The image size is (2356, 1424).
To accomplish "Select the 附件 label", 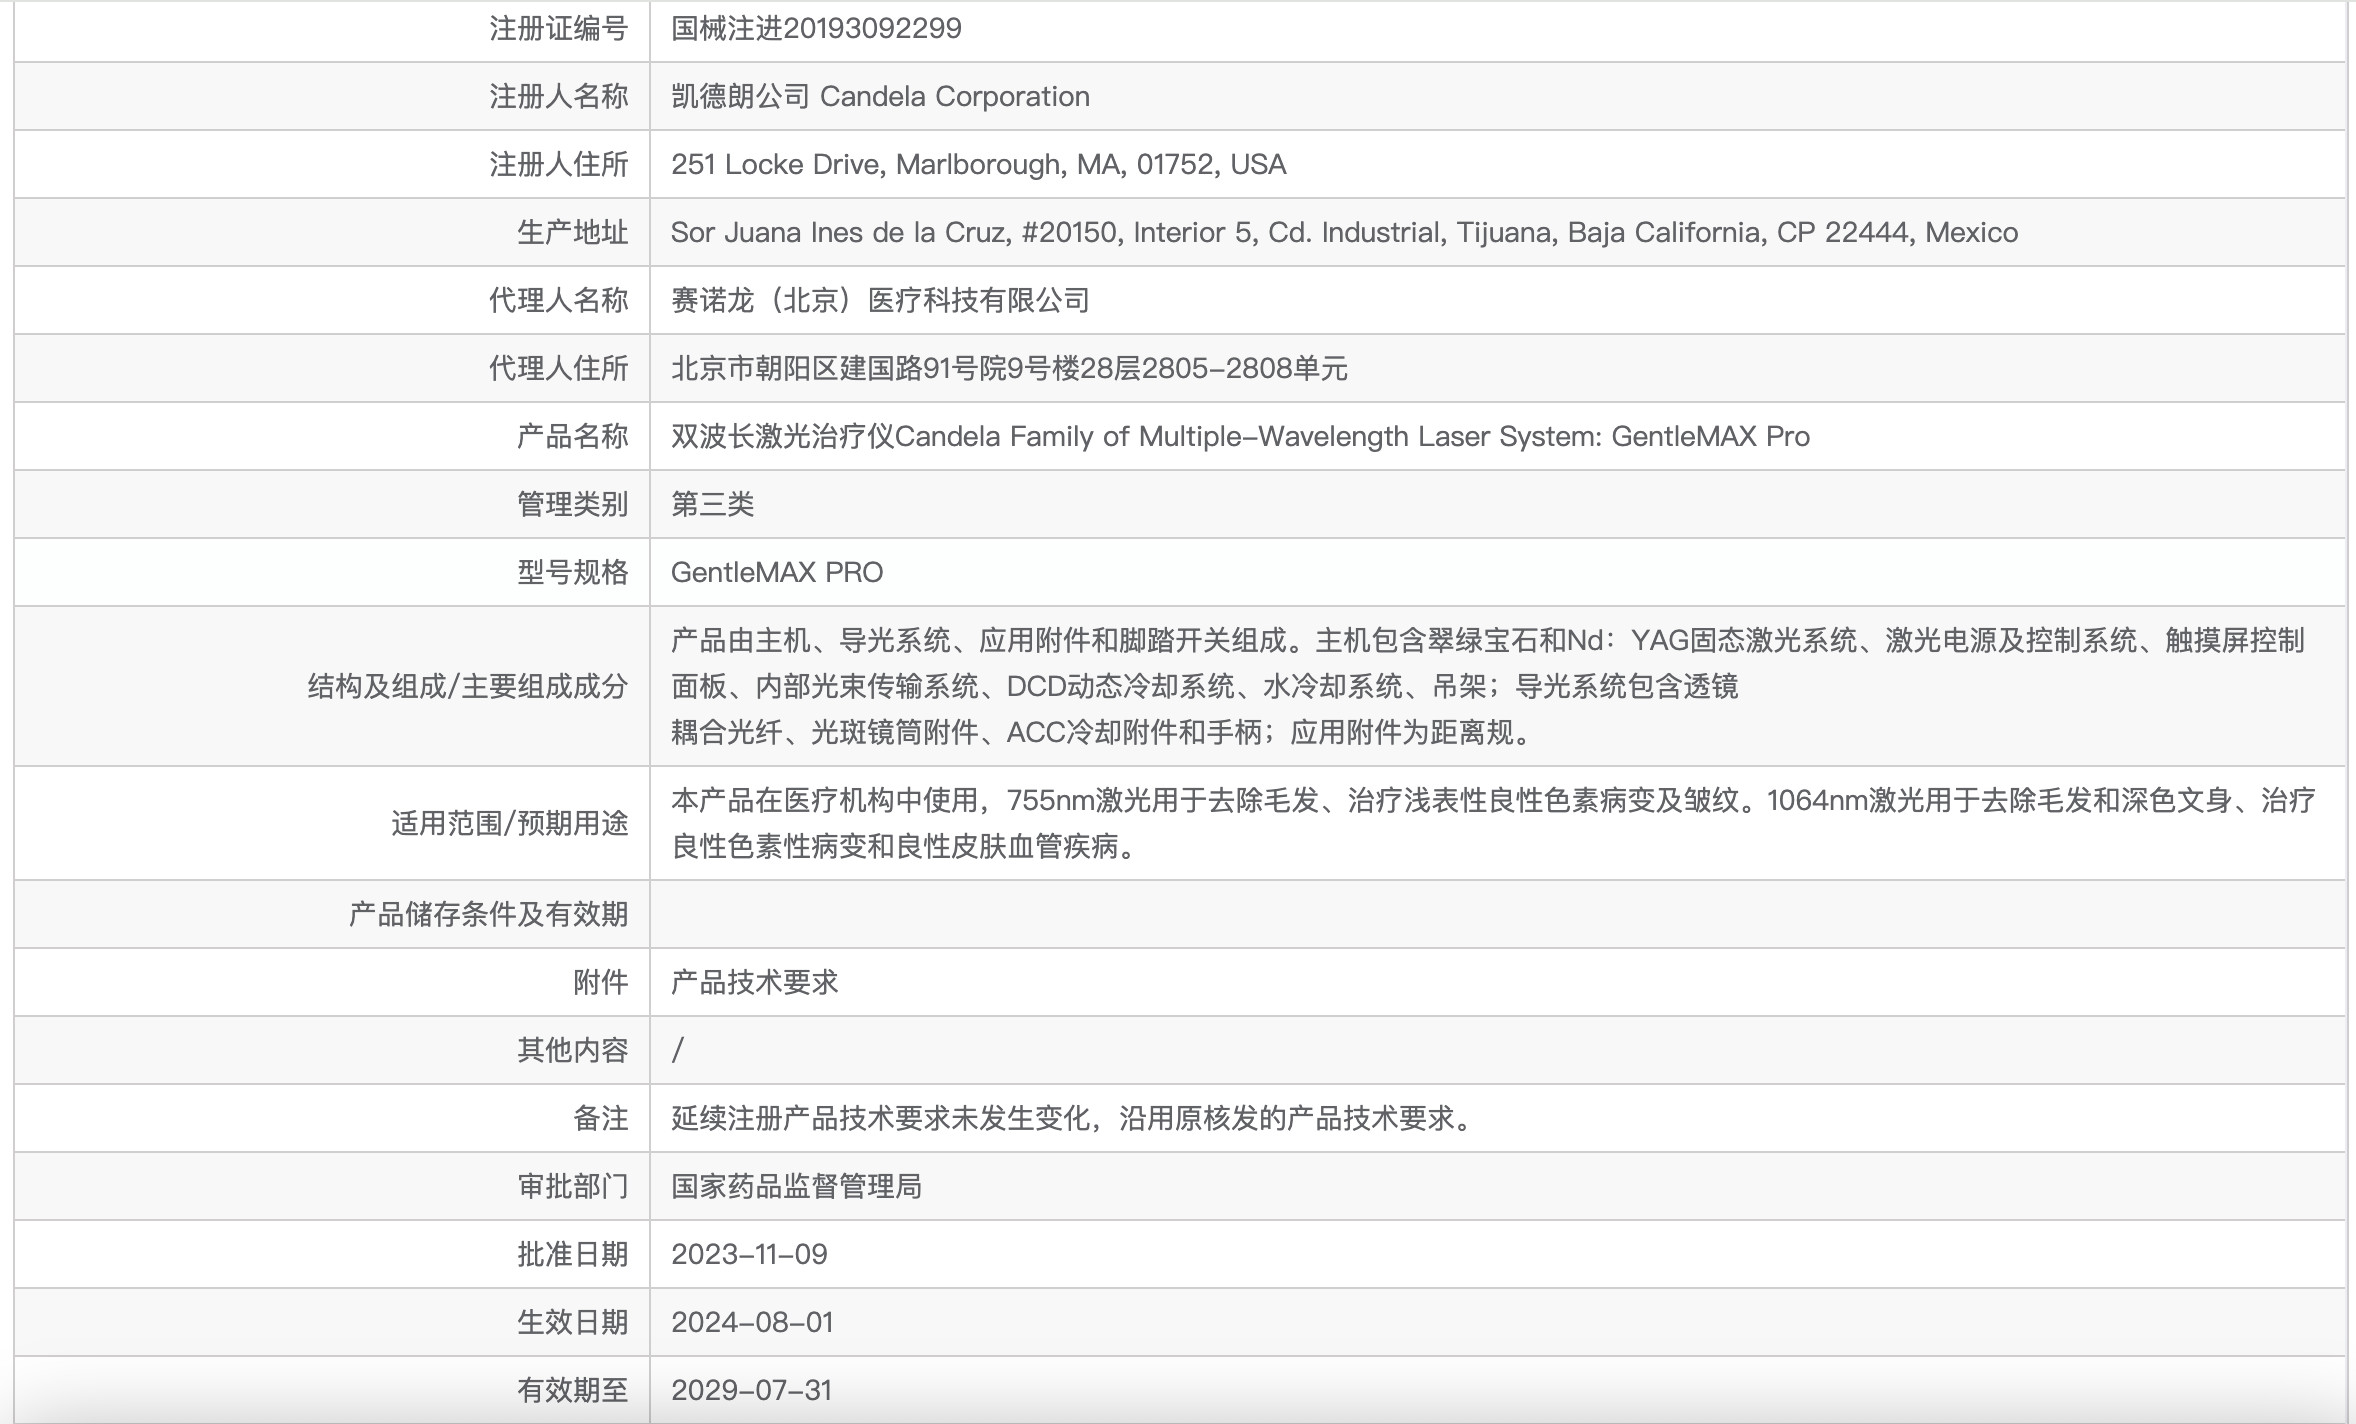I will click(x=601, y=982).
